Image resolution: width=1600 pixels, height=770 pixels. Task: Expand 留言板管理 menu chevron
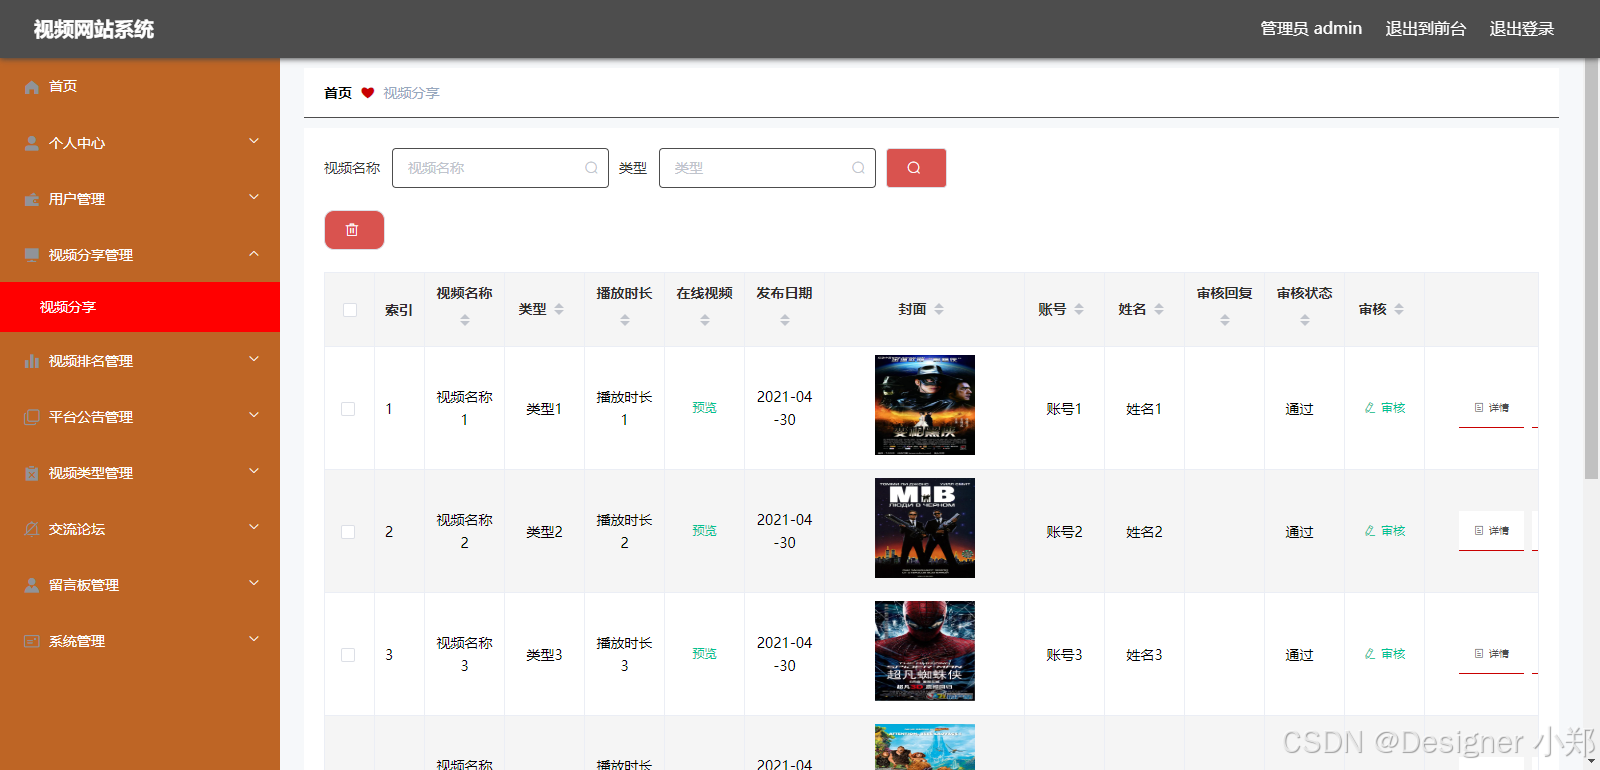click(x=254, y=583)
